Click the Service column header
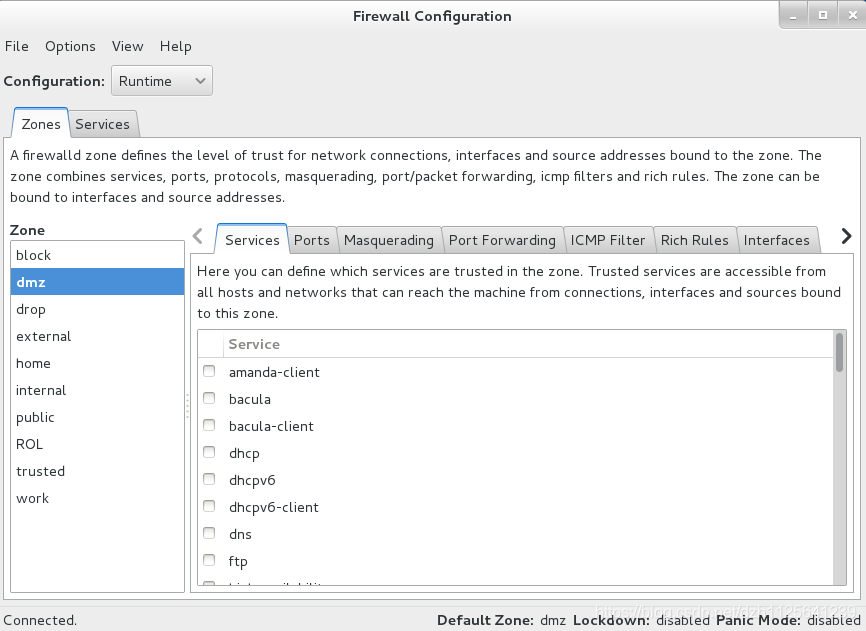Viewport: 866px width, 631px height. pos(529,344)
